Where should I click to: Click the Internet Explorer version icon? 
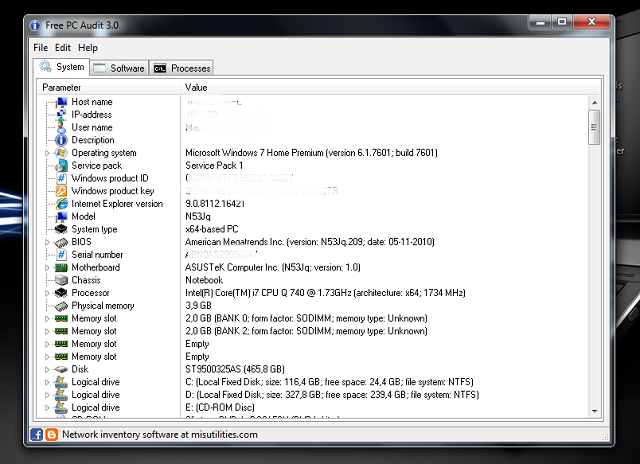[61, 204]
